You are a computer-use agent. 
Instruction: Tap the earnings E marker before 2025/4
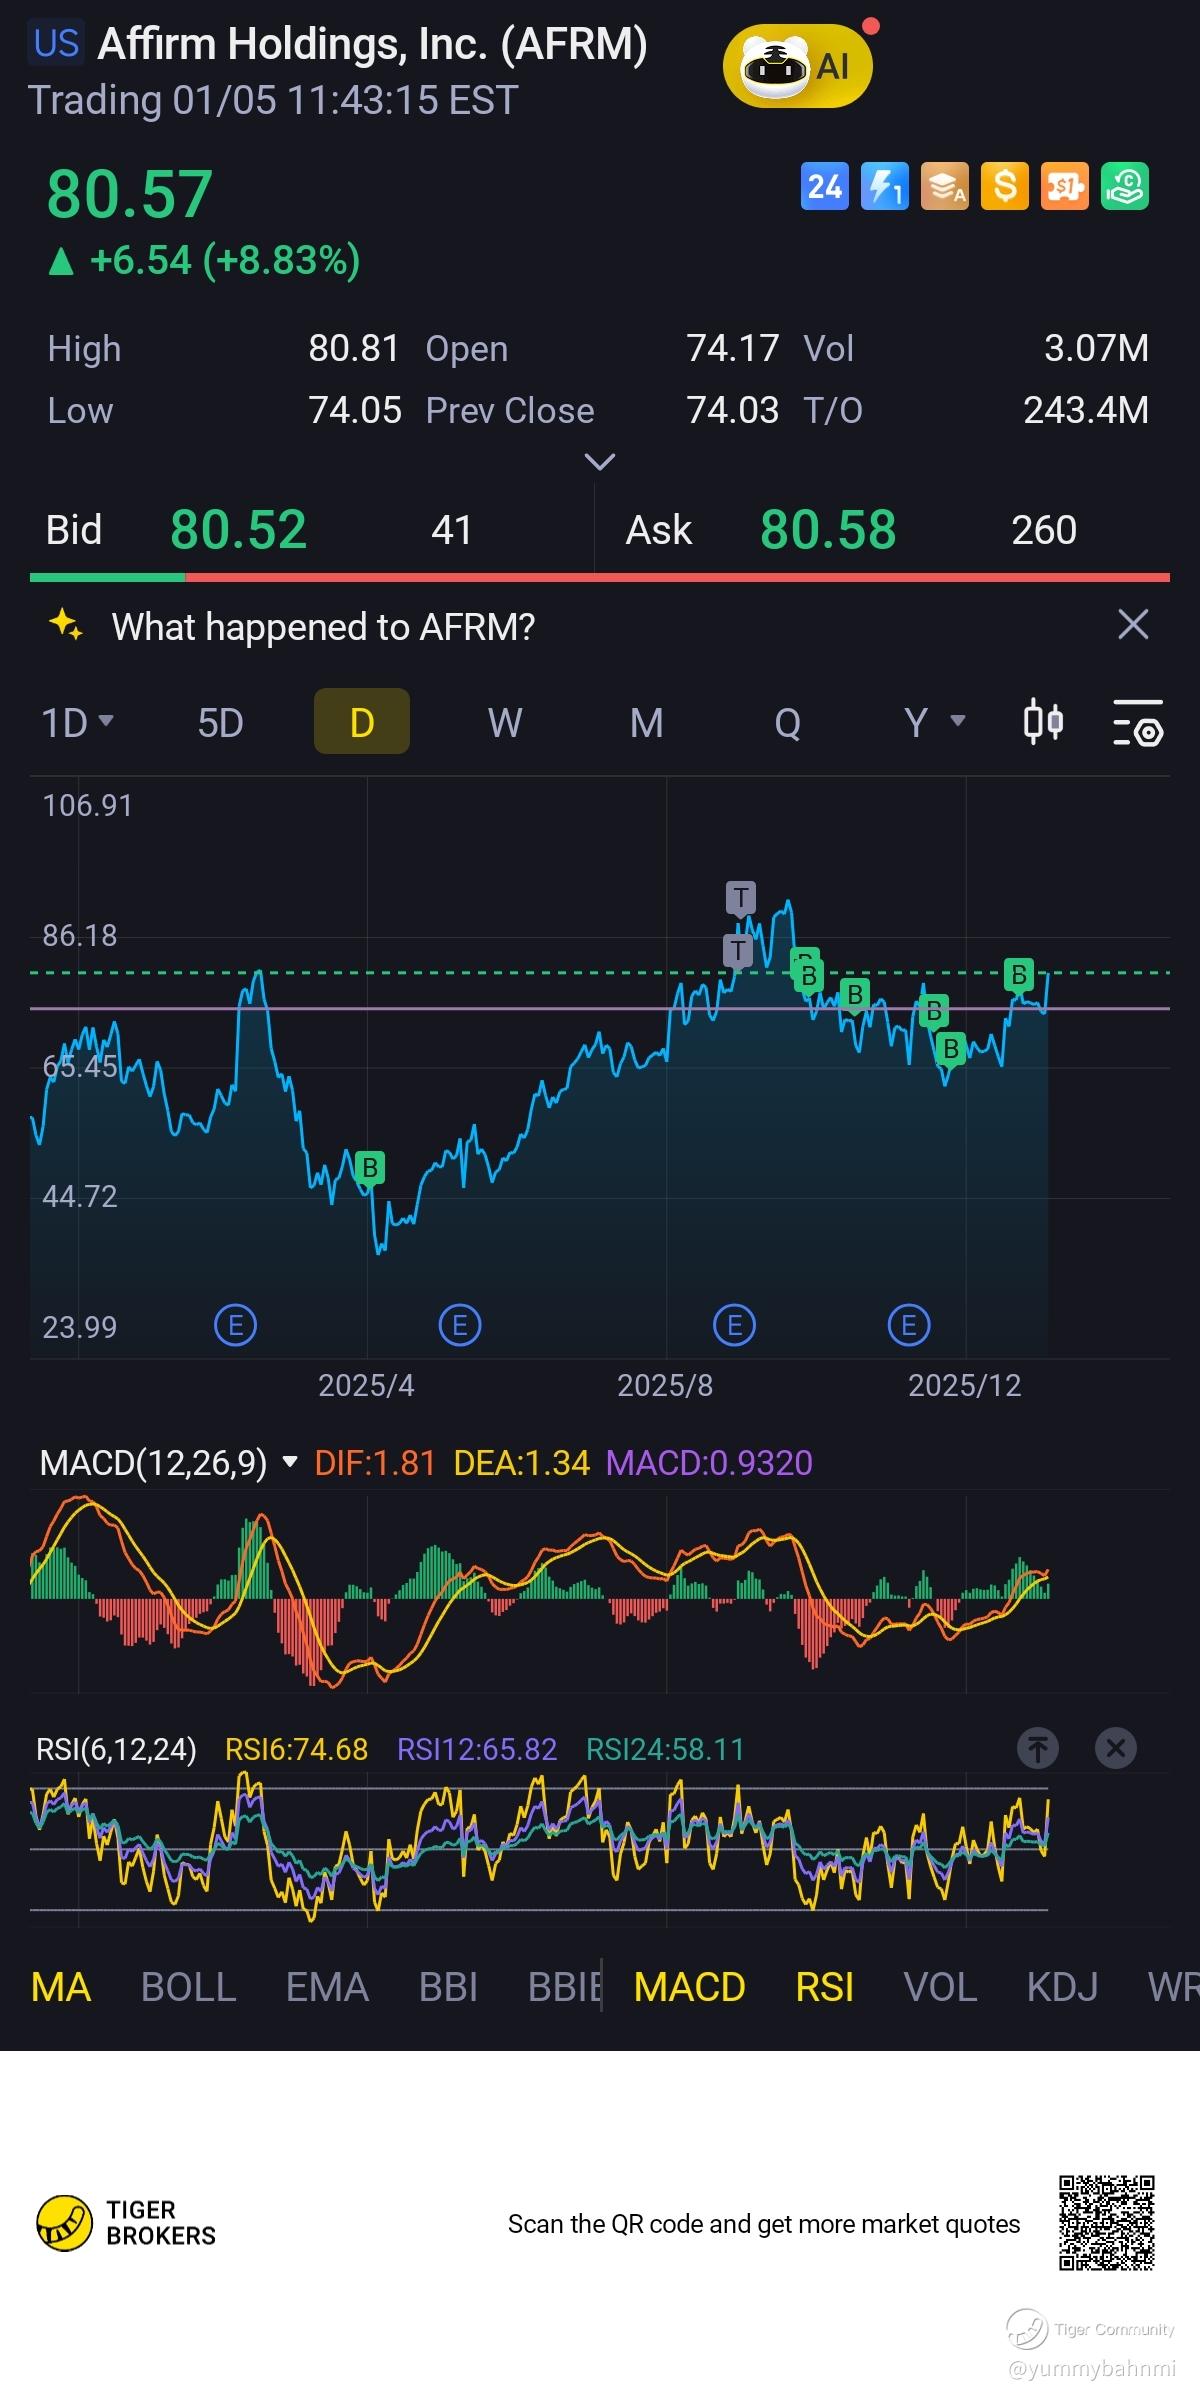(x=236, y=1326)
